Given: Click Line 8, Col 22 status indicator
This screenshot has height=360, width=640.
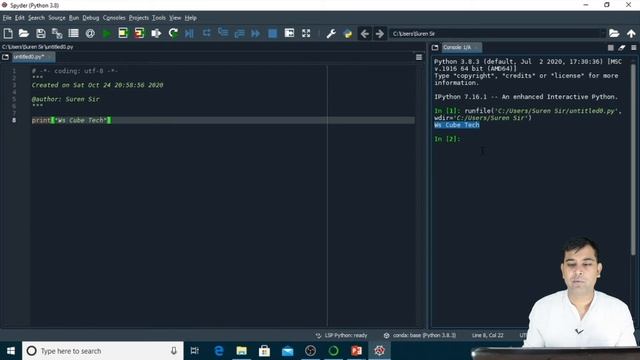Looking at the screenshot, I should click(487, 336).
